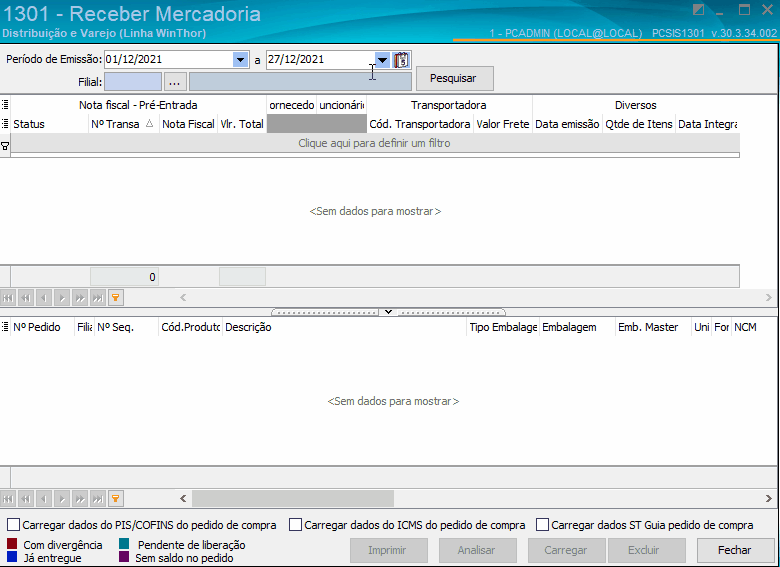Viewport: 780px width, 567px height.
Task: Click the purple Sem saldo no pedido swatch
Action: coord(124,557)
